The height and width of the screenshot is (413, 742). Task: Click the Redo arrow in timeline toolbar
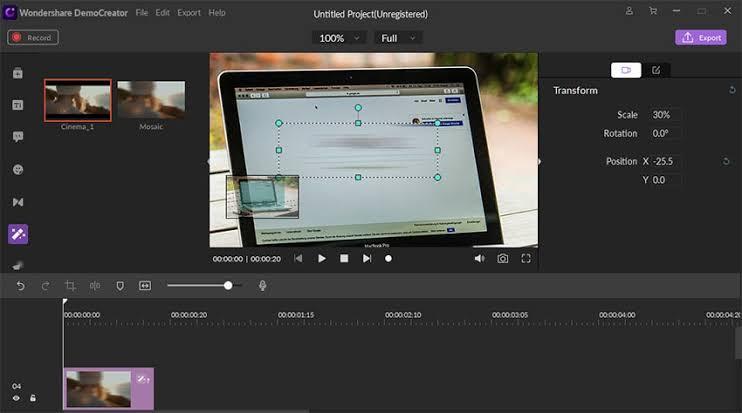(x=45, y=286)
